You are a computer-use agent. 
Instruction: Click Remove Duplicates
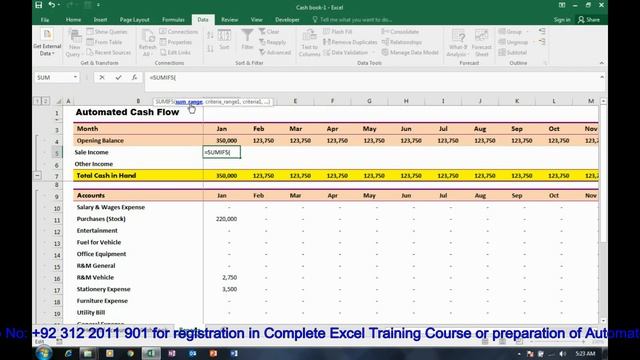(x=350, y=42)
